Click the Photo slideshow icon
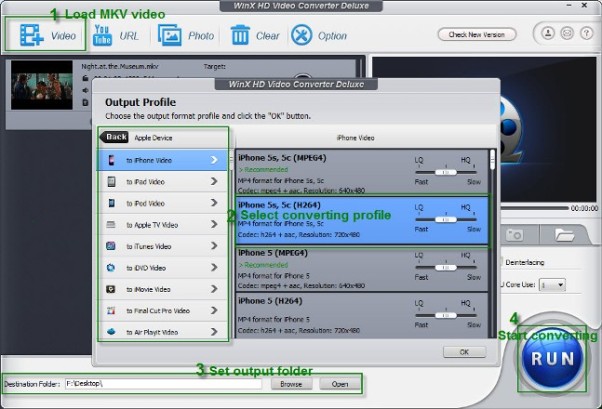This screenshot has width=602, height=409. pos(170,35)
